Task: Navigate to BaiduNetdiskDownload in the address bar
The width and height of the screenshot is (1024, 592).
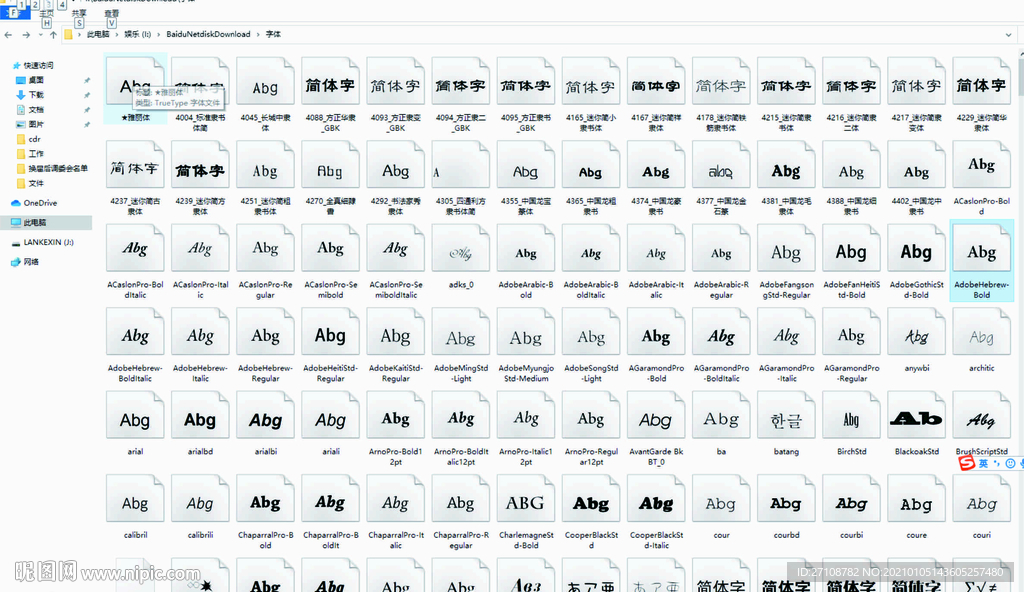Action: tap(208, 35)
